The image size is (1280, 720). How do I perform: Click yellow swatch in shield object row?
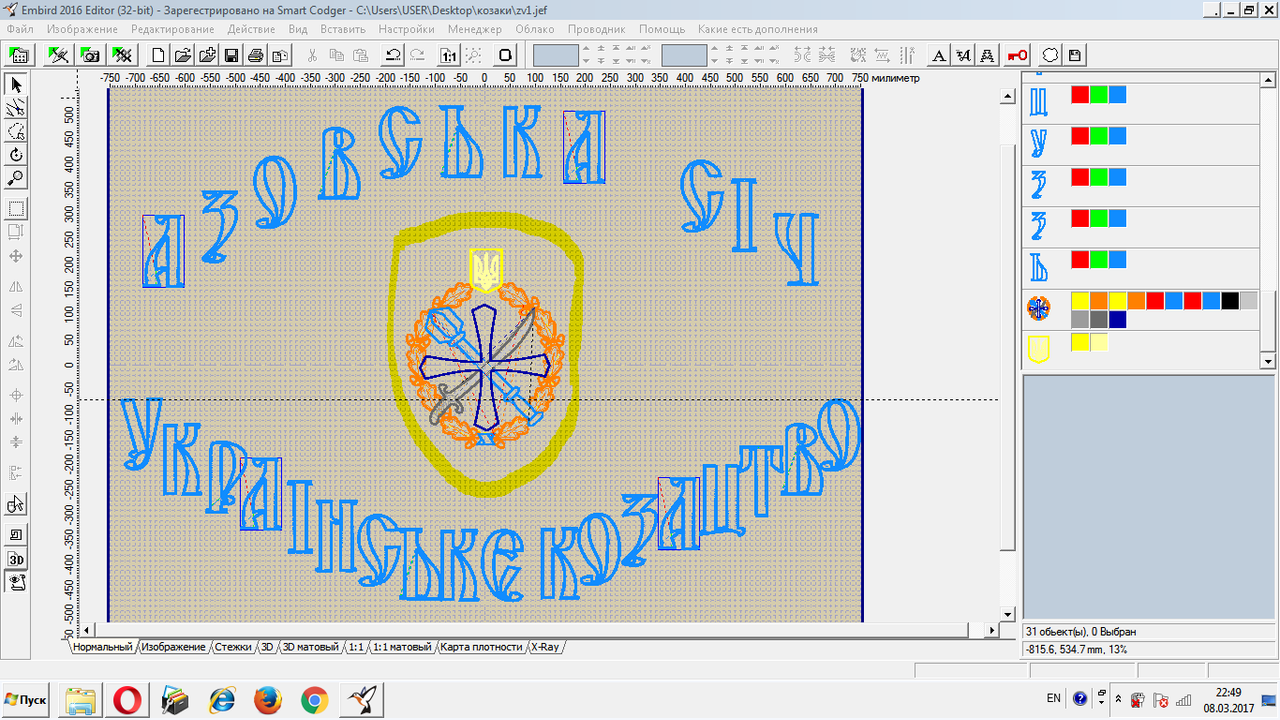click(1080, 342)
